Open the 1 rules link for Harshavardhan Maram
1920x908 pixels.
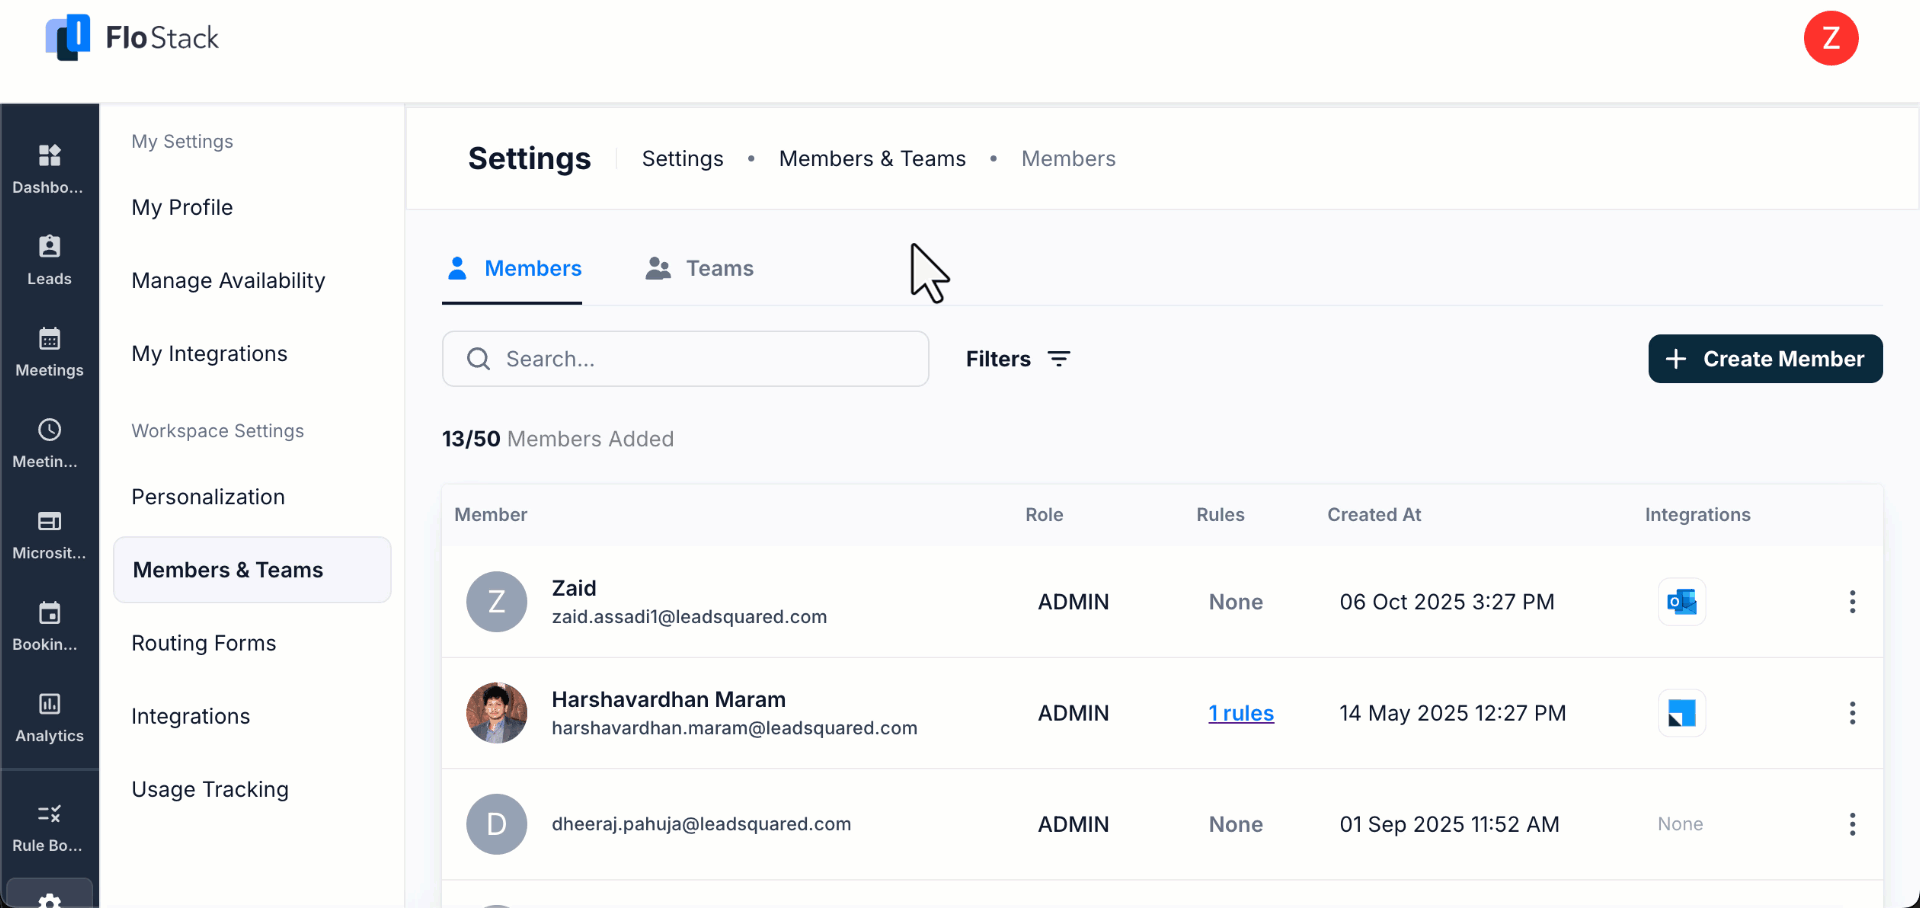coord(1240,713)
